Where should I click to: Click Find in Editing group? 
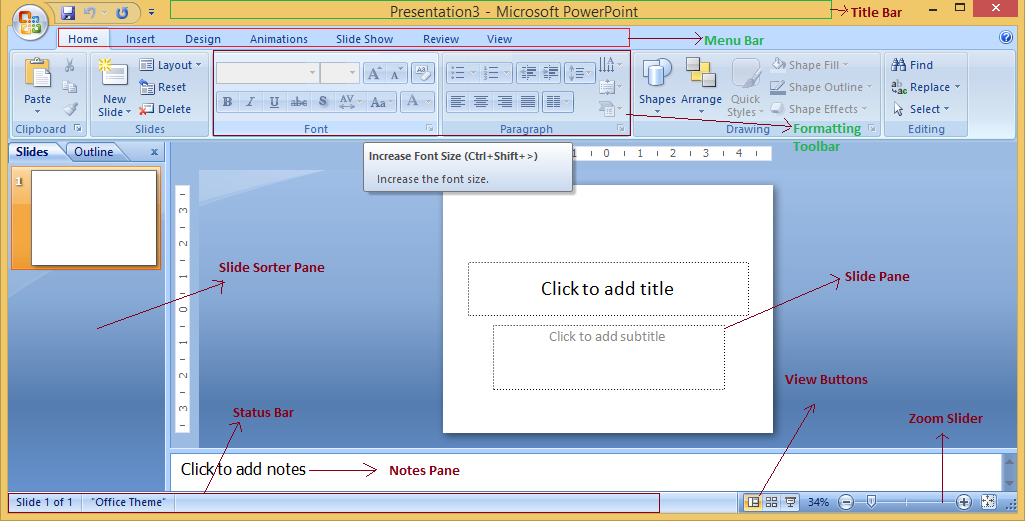912,65
